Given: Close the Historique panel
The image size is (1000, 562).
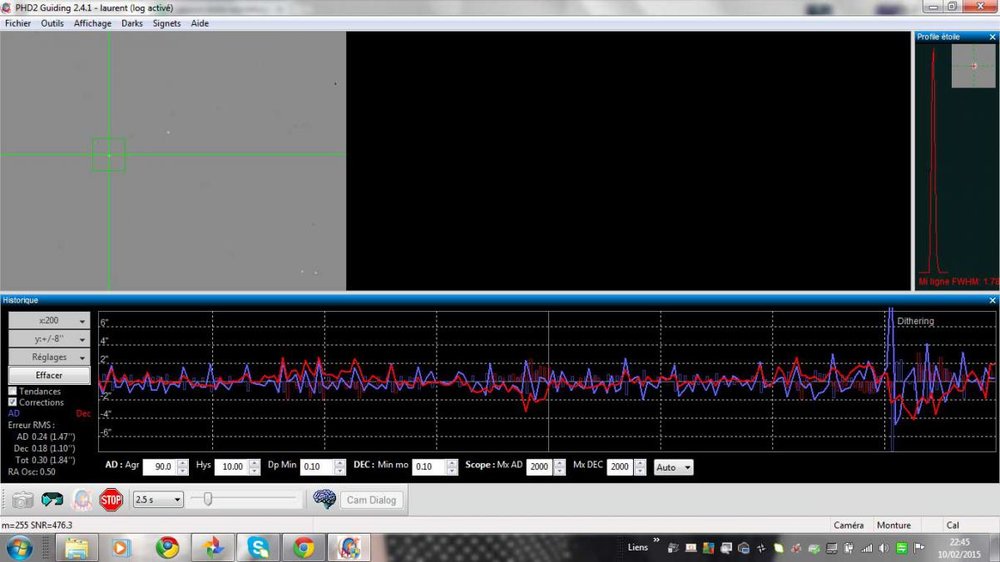Looking at the screenshot, I should pos(992,300).
